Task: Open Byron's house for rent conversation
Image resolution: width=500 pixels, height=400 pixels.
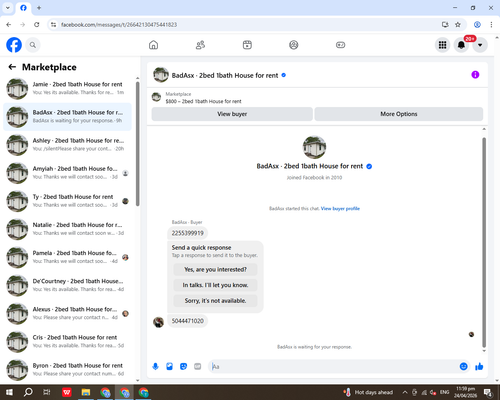Action: tap(67, 370)
